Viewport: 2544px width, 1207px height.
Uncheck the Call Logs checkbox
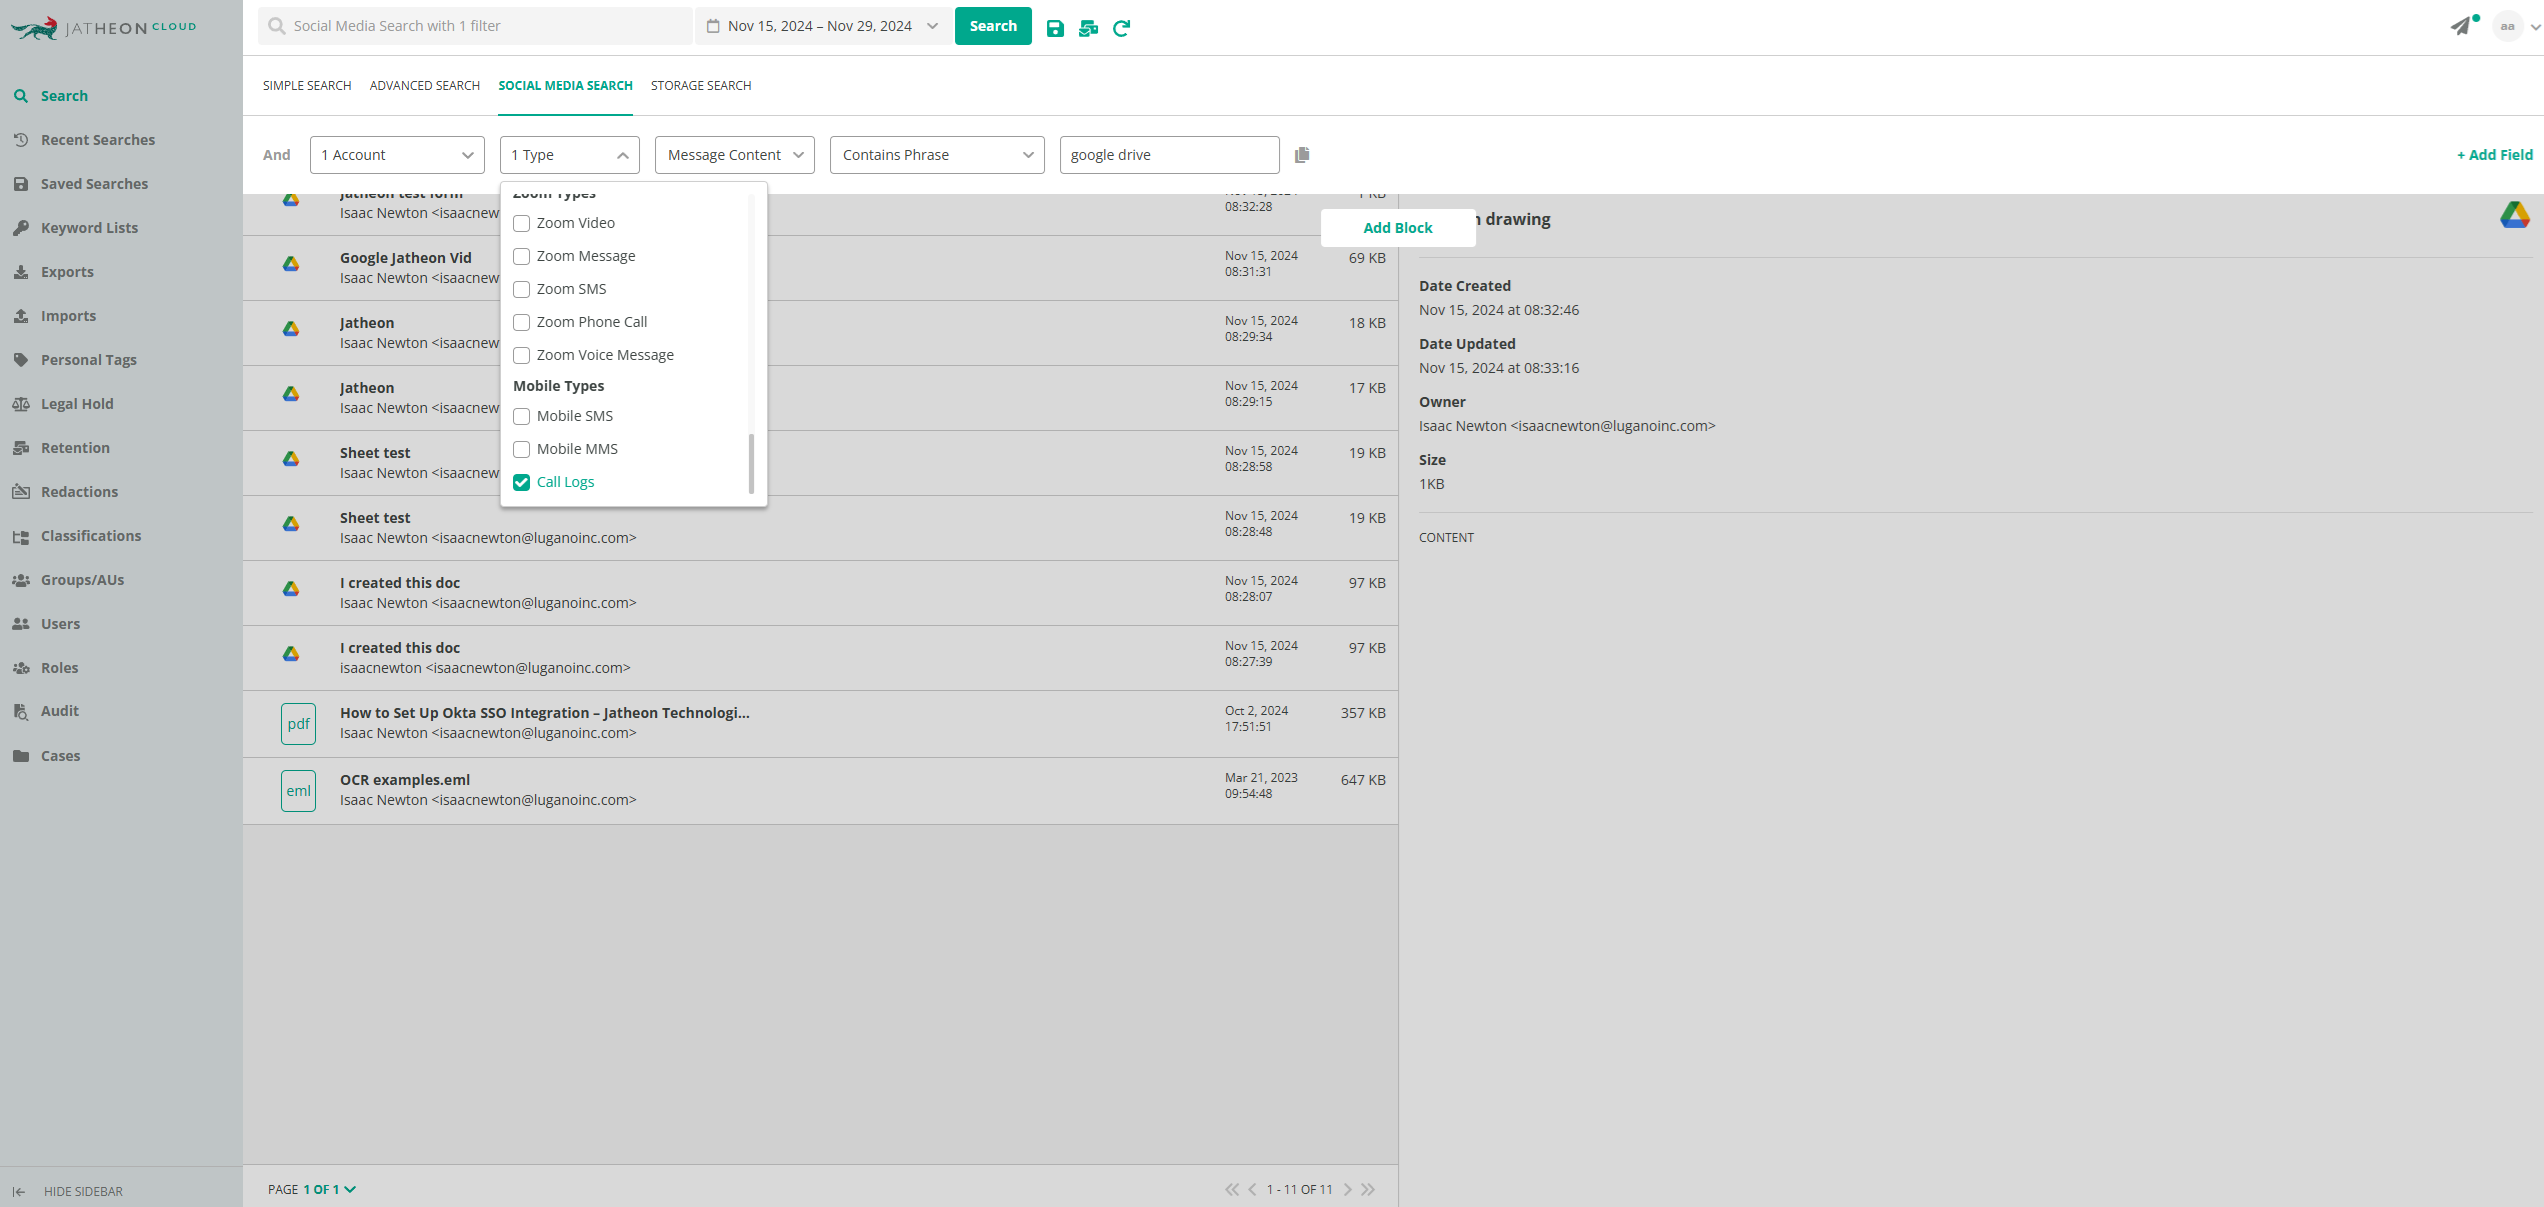click(x=521, y=482)
